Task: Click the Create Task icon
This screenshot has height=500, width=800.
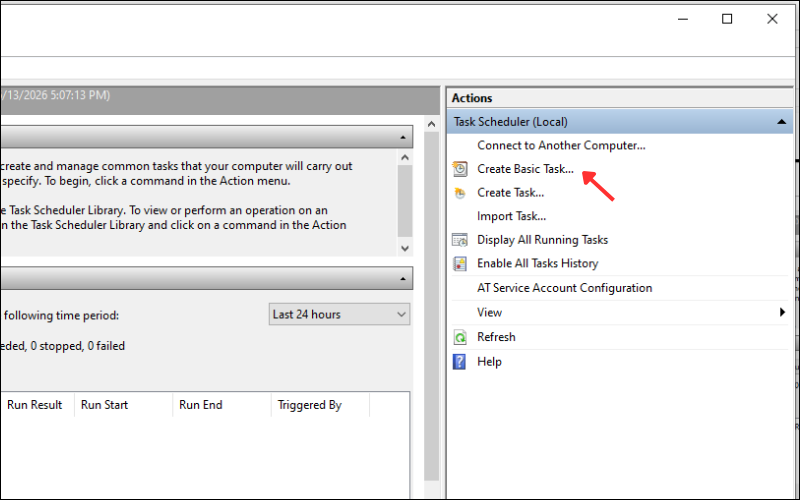Action: [460, 193]
